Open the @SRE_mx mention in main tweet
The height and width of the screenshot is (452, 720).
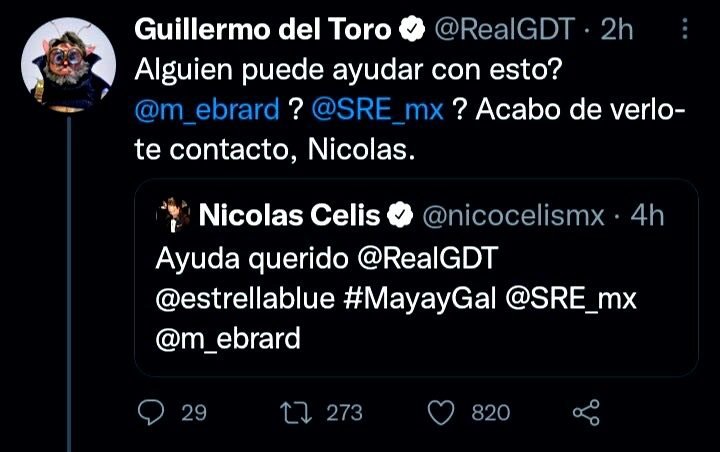(378, 110)
